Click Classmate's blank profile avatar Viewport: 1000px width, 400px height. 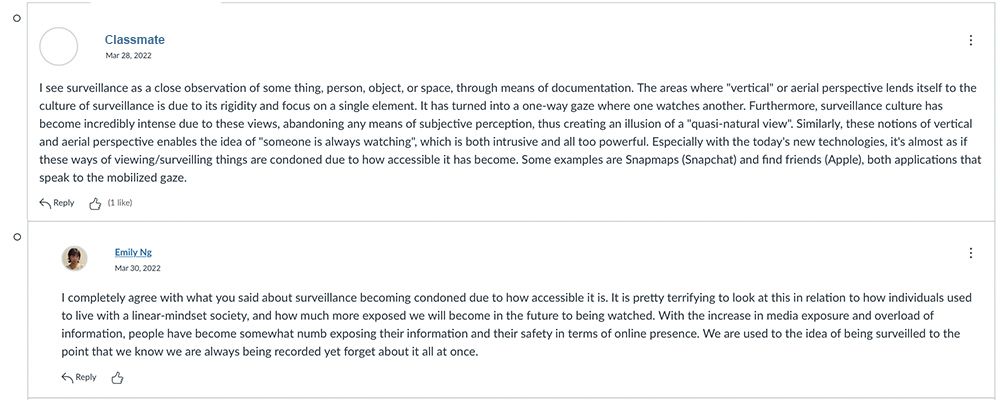(x=58, y=47)
